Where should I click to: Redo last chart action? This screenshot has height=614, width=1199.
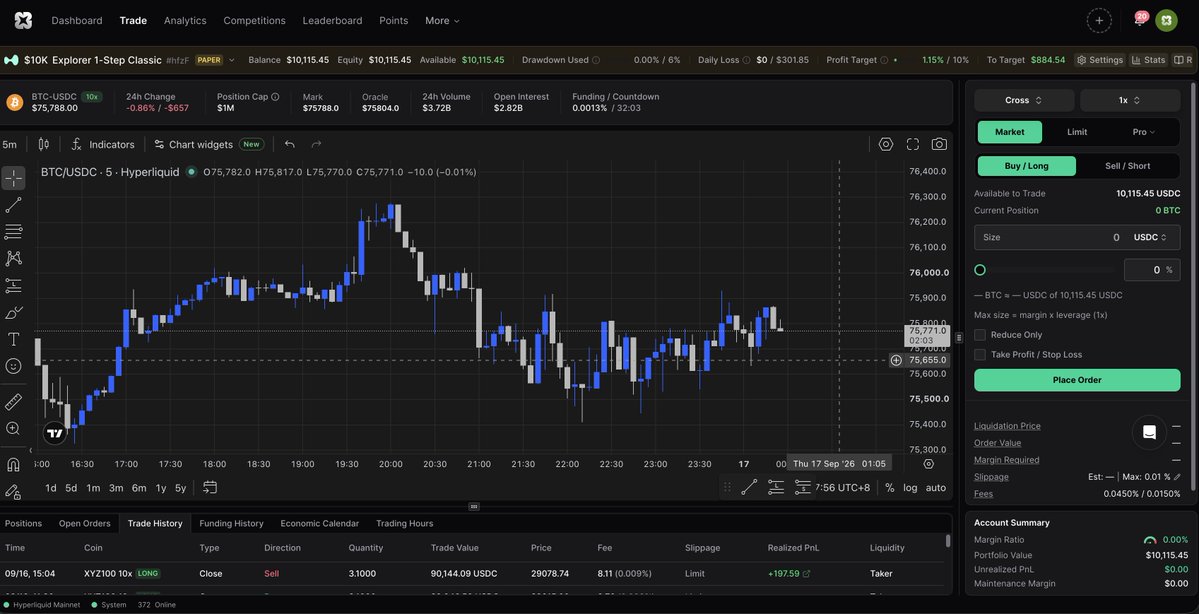[x=316, y=144]
